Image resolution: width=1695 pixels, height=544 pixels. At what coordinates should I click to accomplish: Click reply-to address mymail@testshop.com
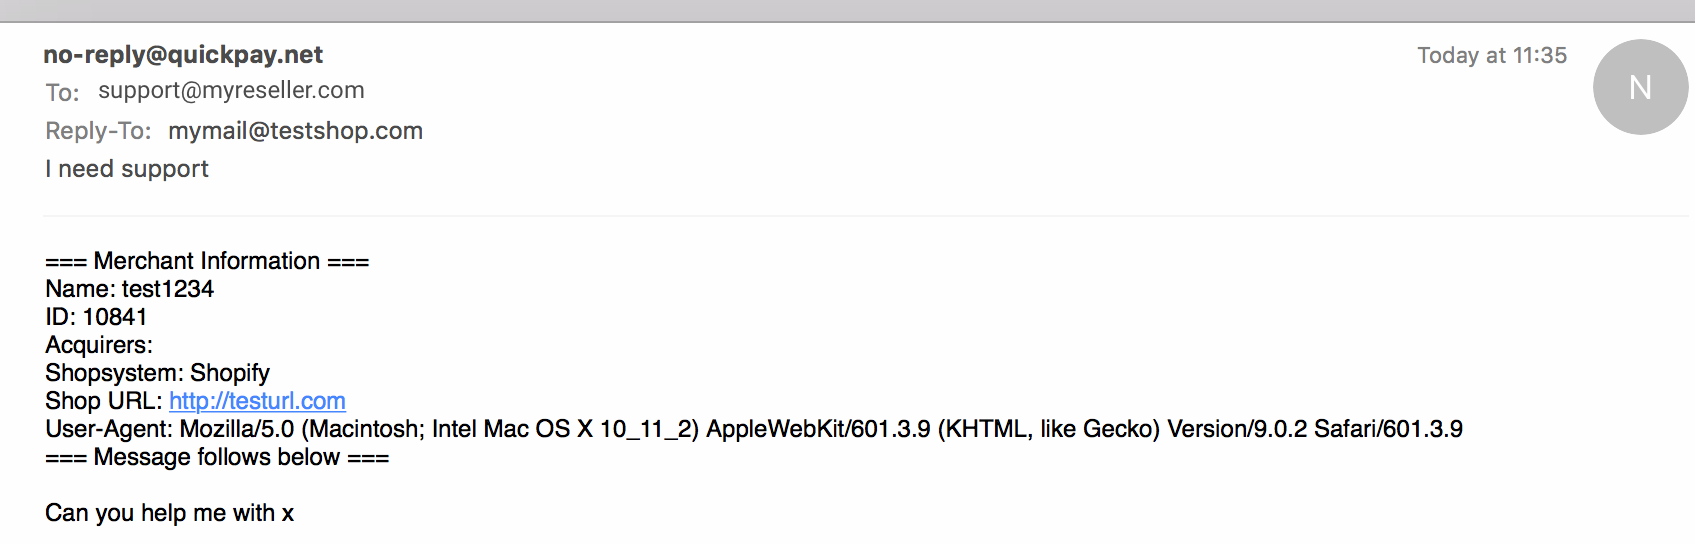tap(295, 131)
